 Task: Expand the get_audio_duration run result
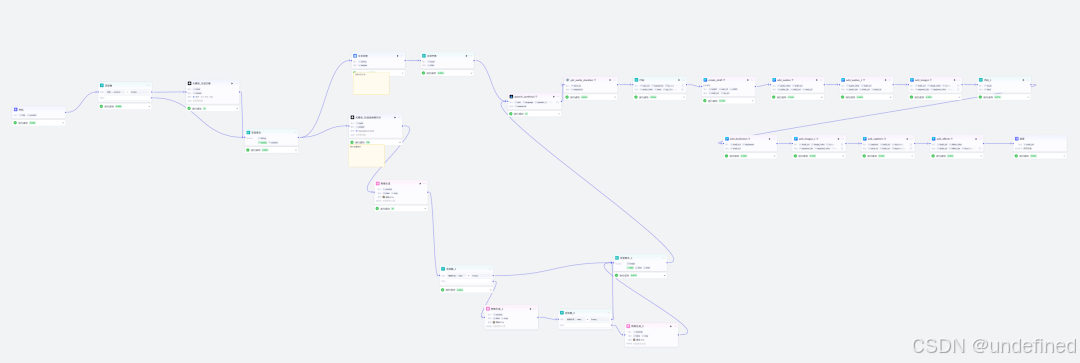[614, 97]
